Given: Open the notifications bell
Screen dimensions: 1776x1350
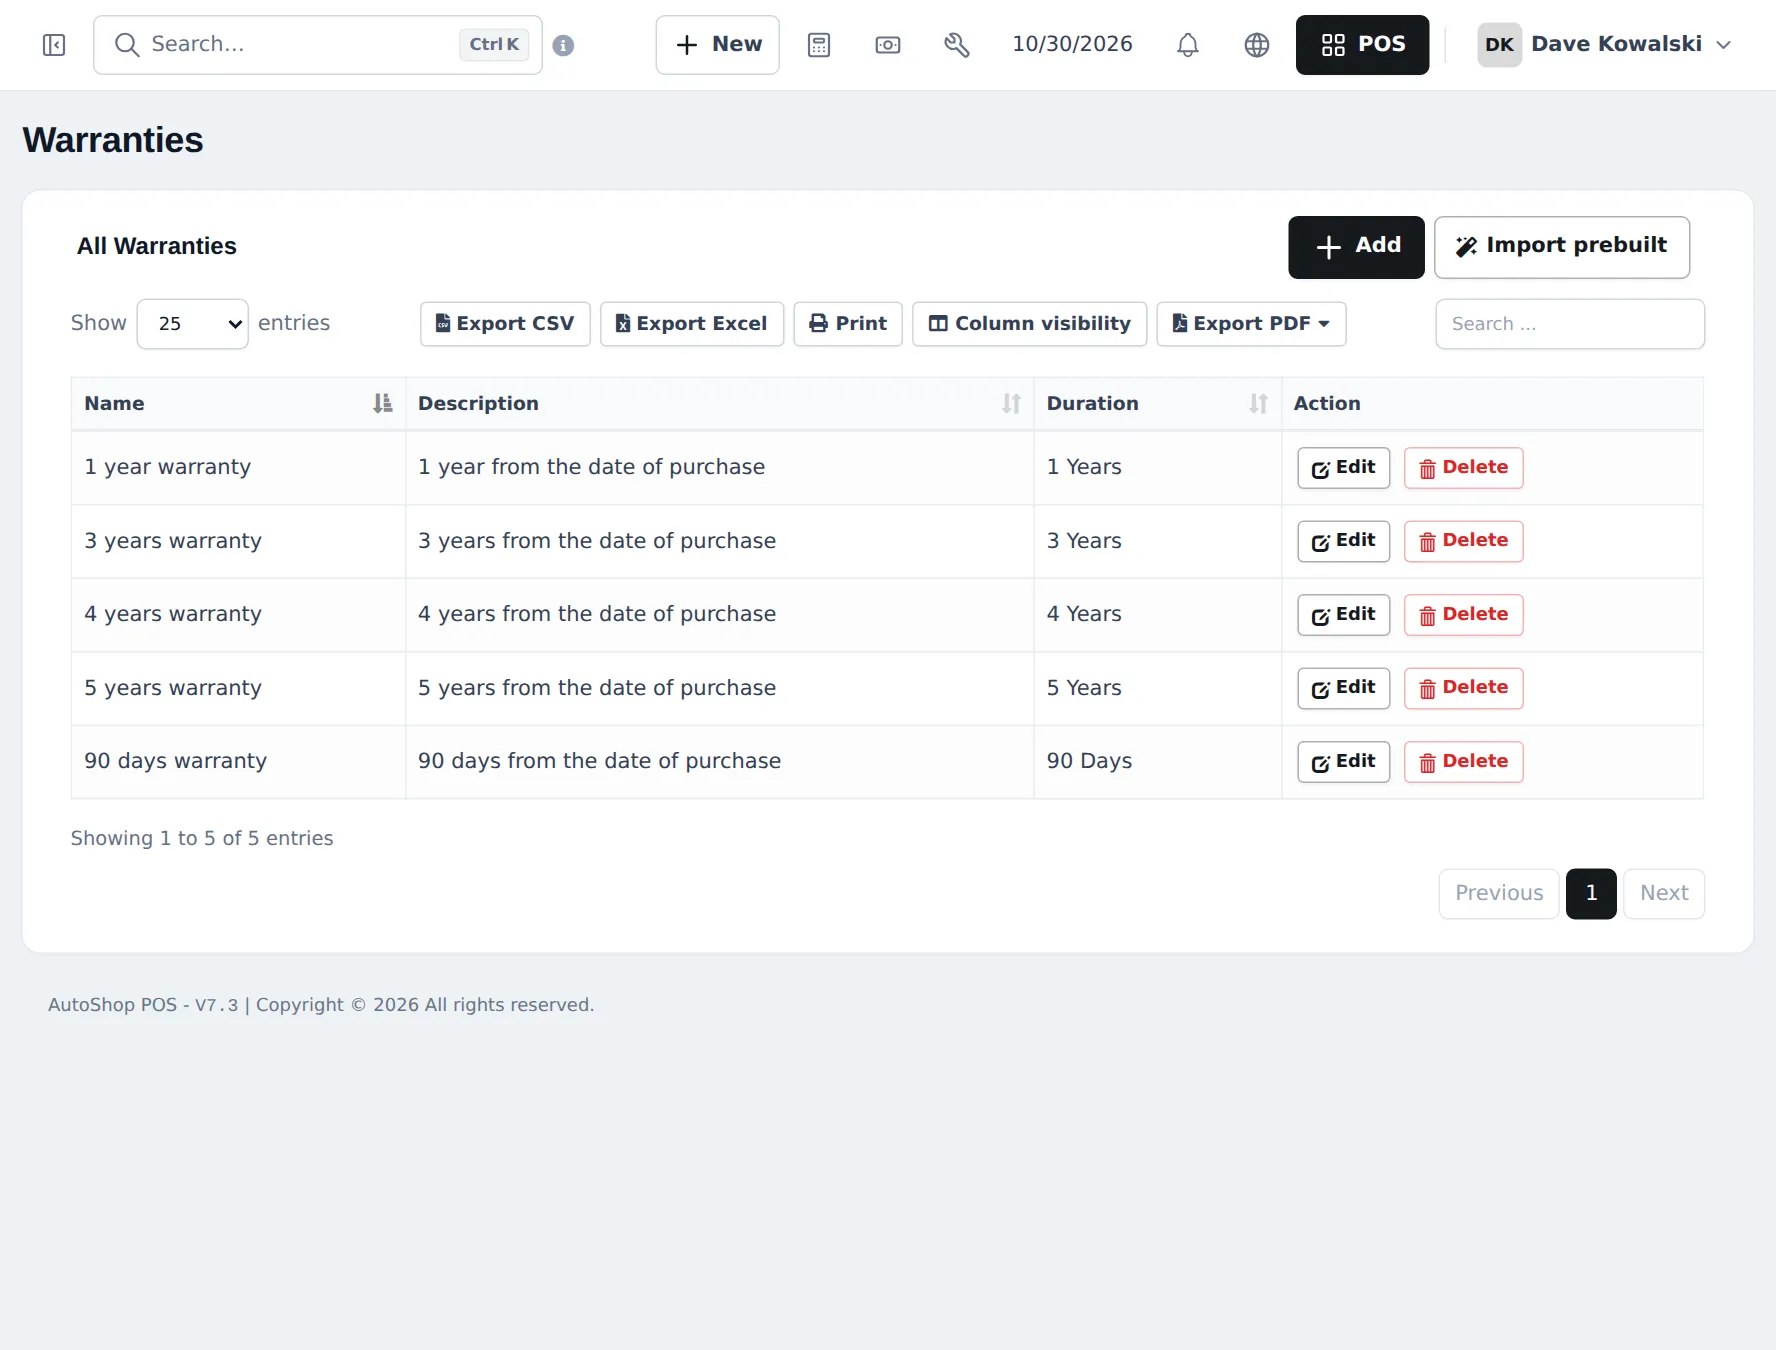Looking at the screenshot, I should [x=1188, y=45].
